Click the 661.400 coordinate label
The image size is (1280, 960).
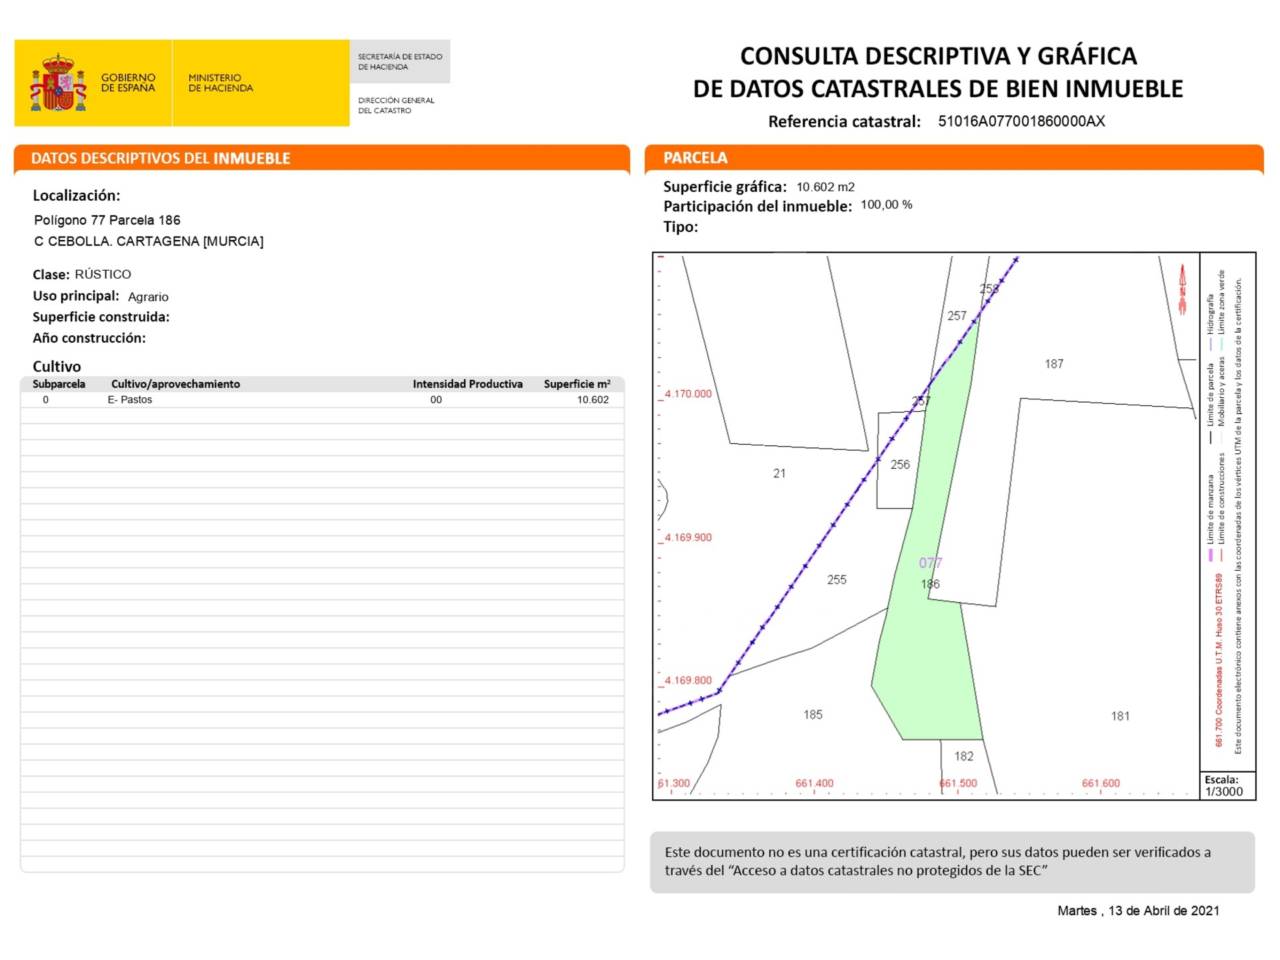[x=814, y=783]
